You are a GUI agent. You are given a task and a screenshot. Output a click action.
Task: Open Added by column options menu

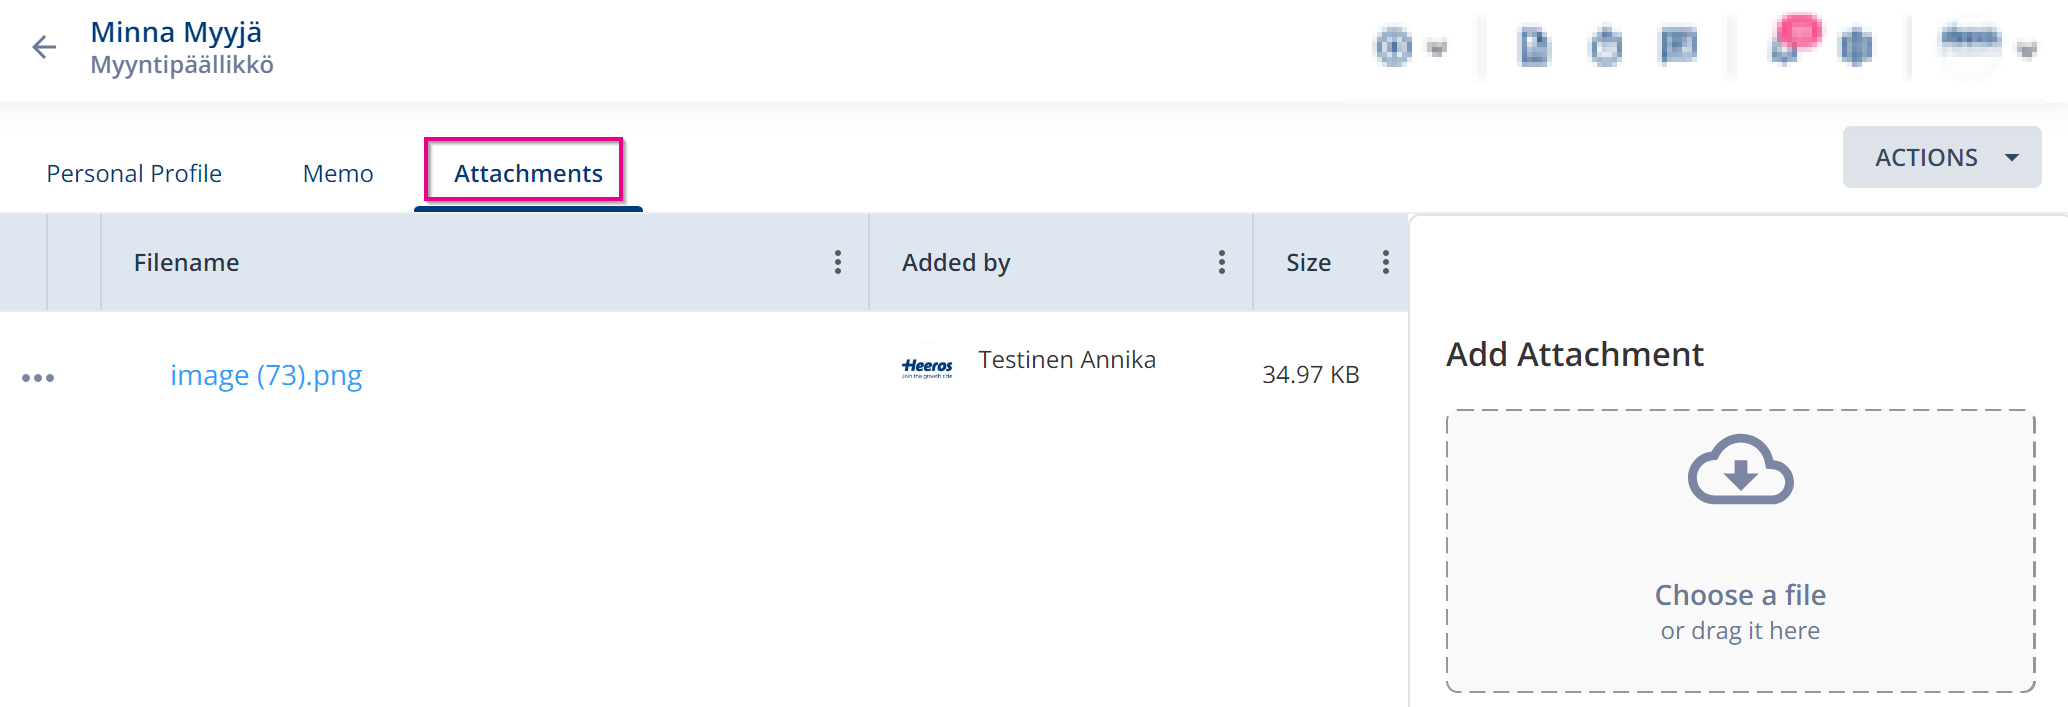click(1221, 262)
